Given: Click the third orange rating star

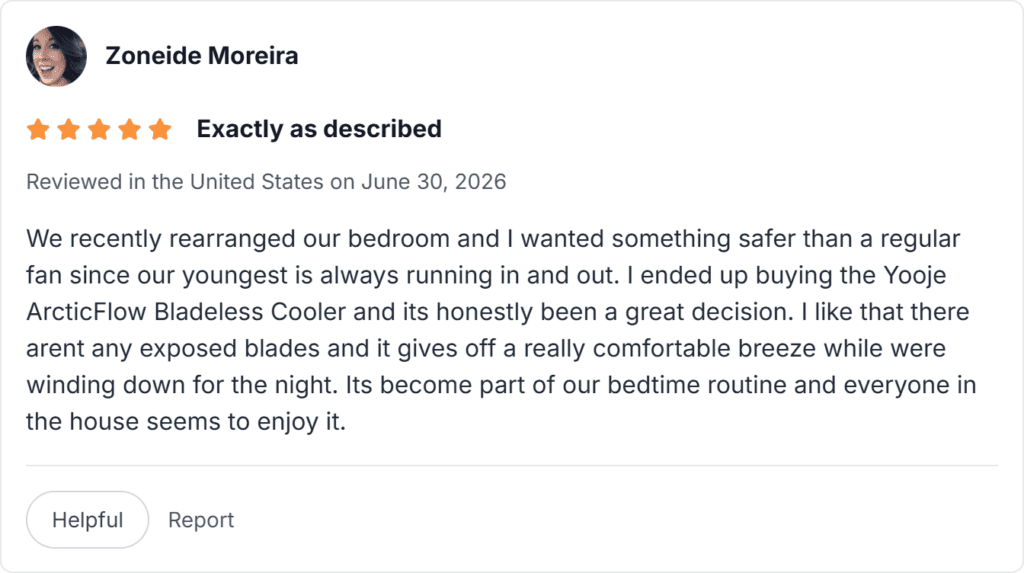Looking at the screenshot, I should (99, 129).
